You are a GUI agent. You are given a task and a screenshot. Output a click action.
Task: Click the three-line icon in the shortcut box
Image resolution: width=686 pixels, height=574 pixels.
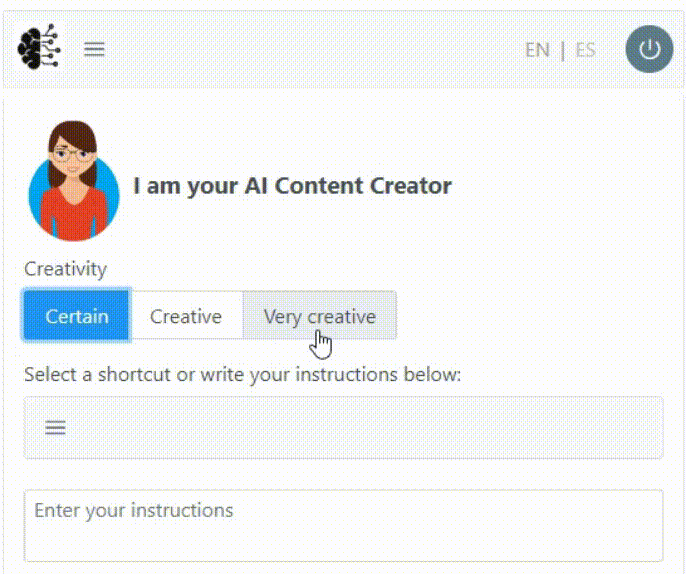click(56, 428)
